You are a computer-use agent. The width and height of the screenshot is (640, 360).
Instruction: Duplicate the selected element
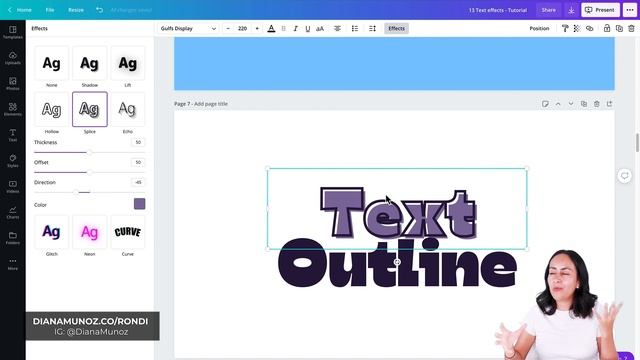click(x=619, y=29)
